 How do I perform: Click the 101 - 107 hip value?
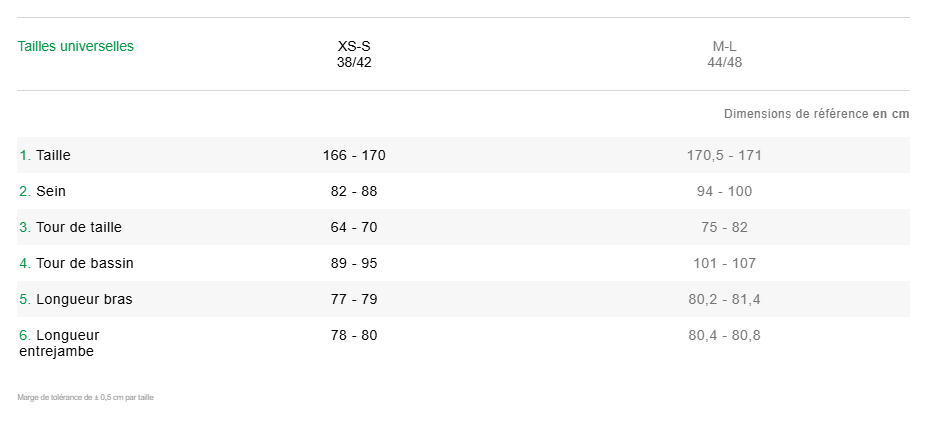pos(724,263)
